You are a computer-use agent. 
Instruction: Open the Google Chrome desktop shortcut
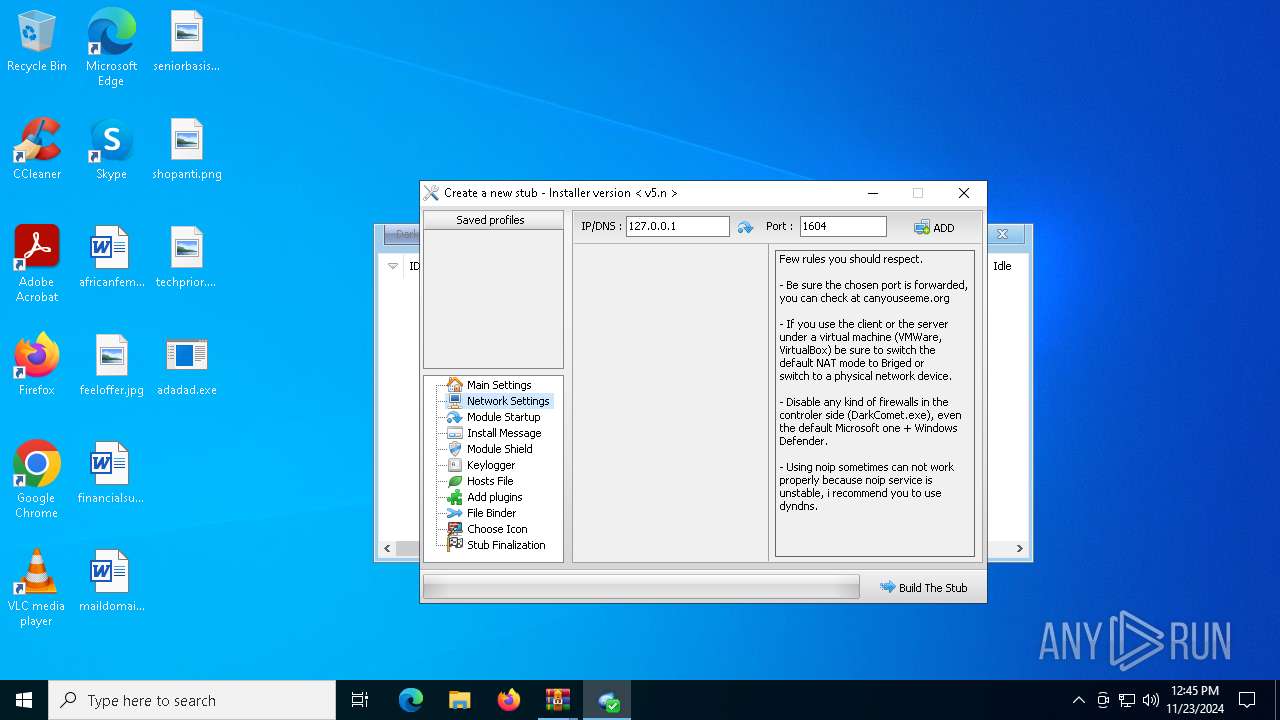coord(37,479)
